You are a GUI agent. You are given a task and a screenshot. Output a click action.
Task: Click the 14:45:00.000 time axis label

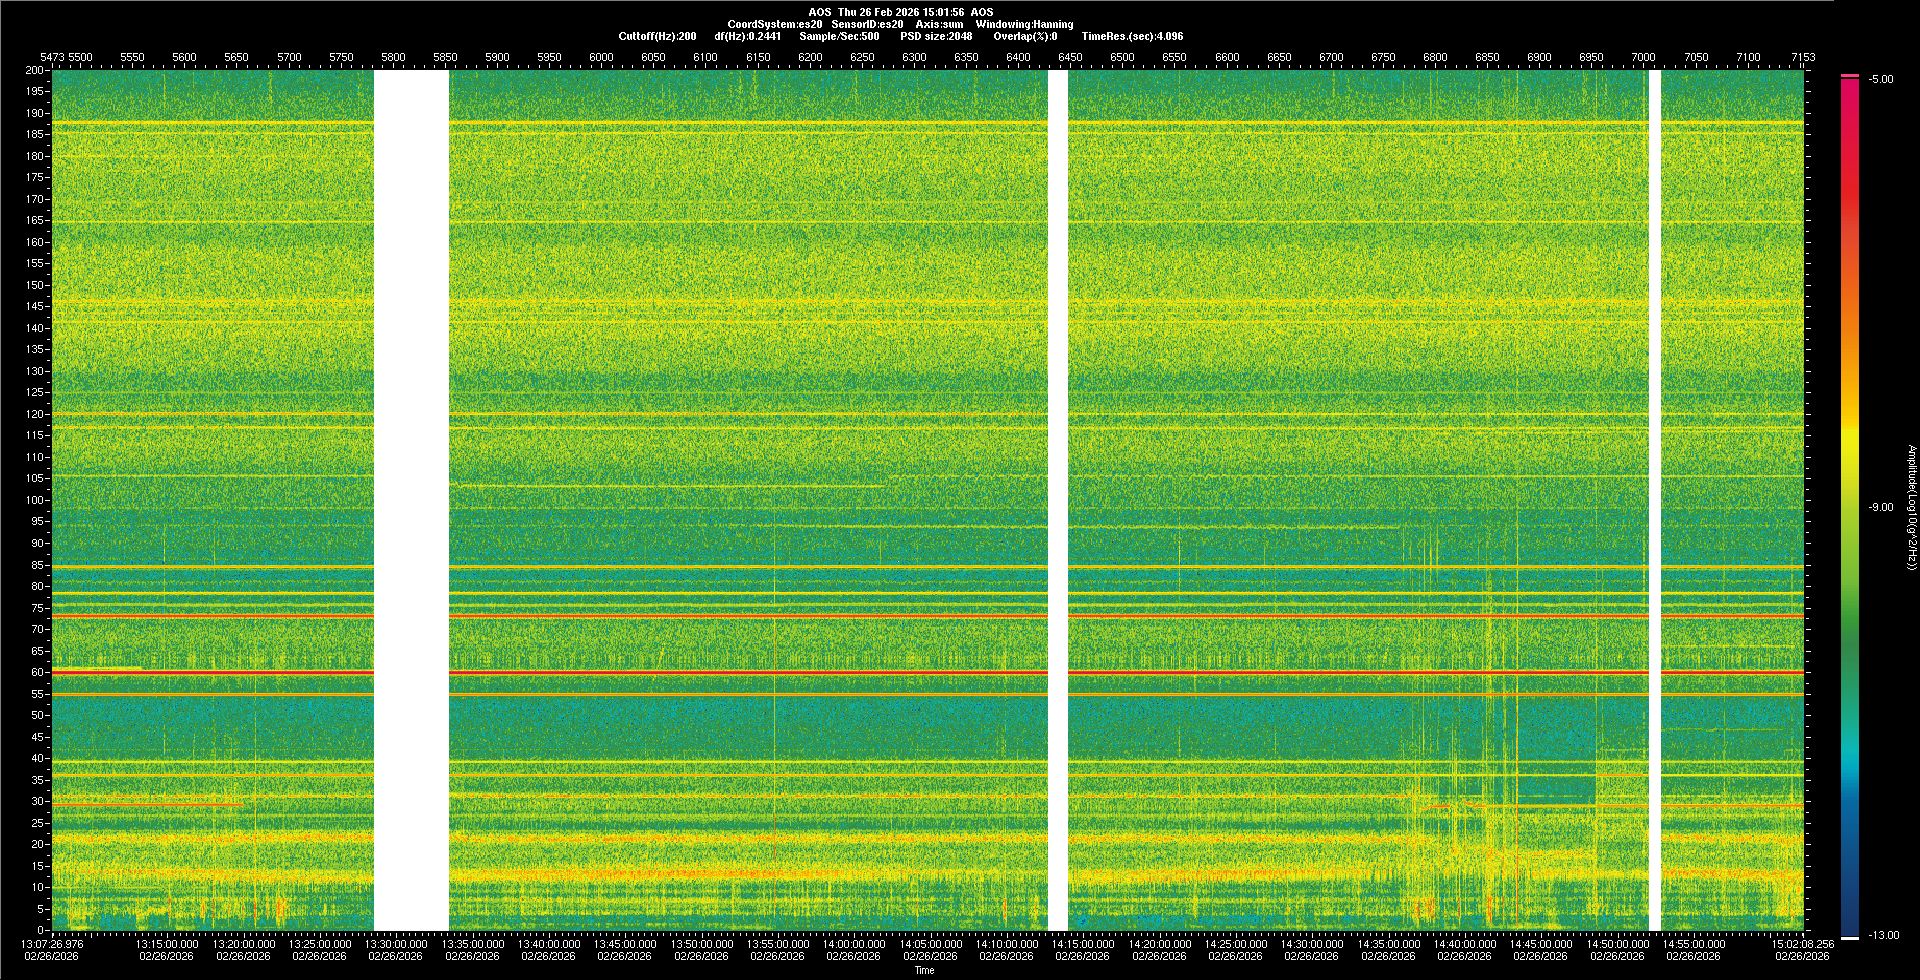click(1540, 944)
